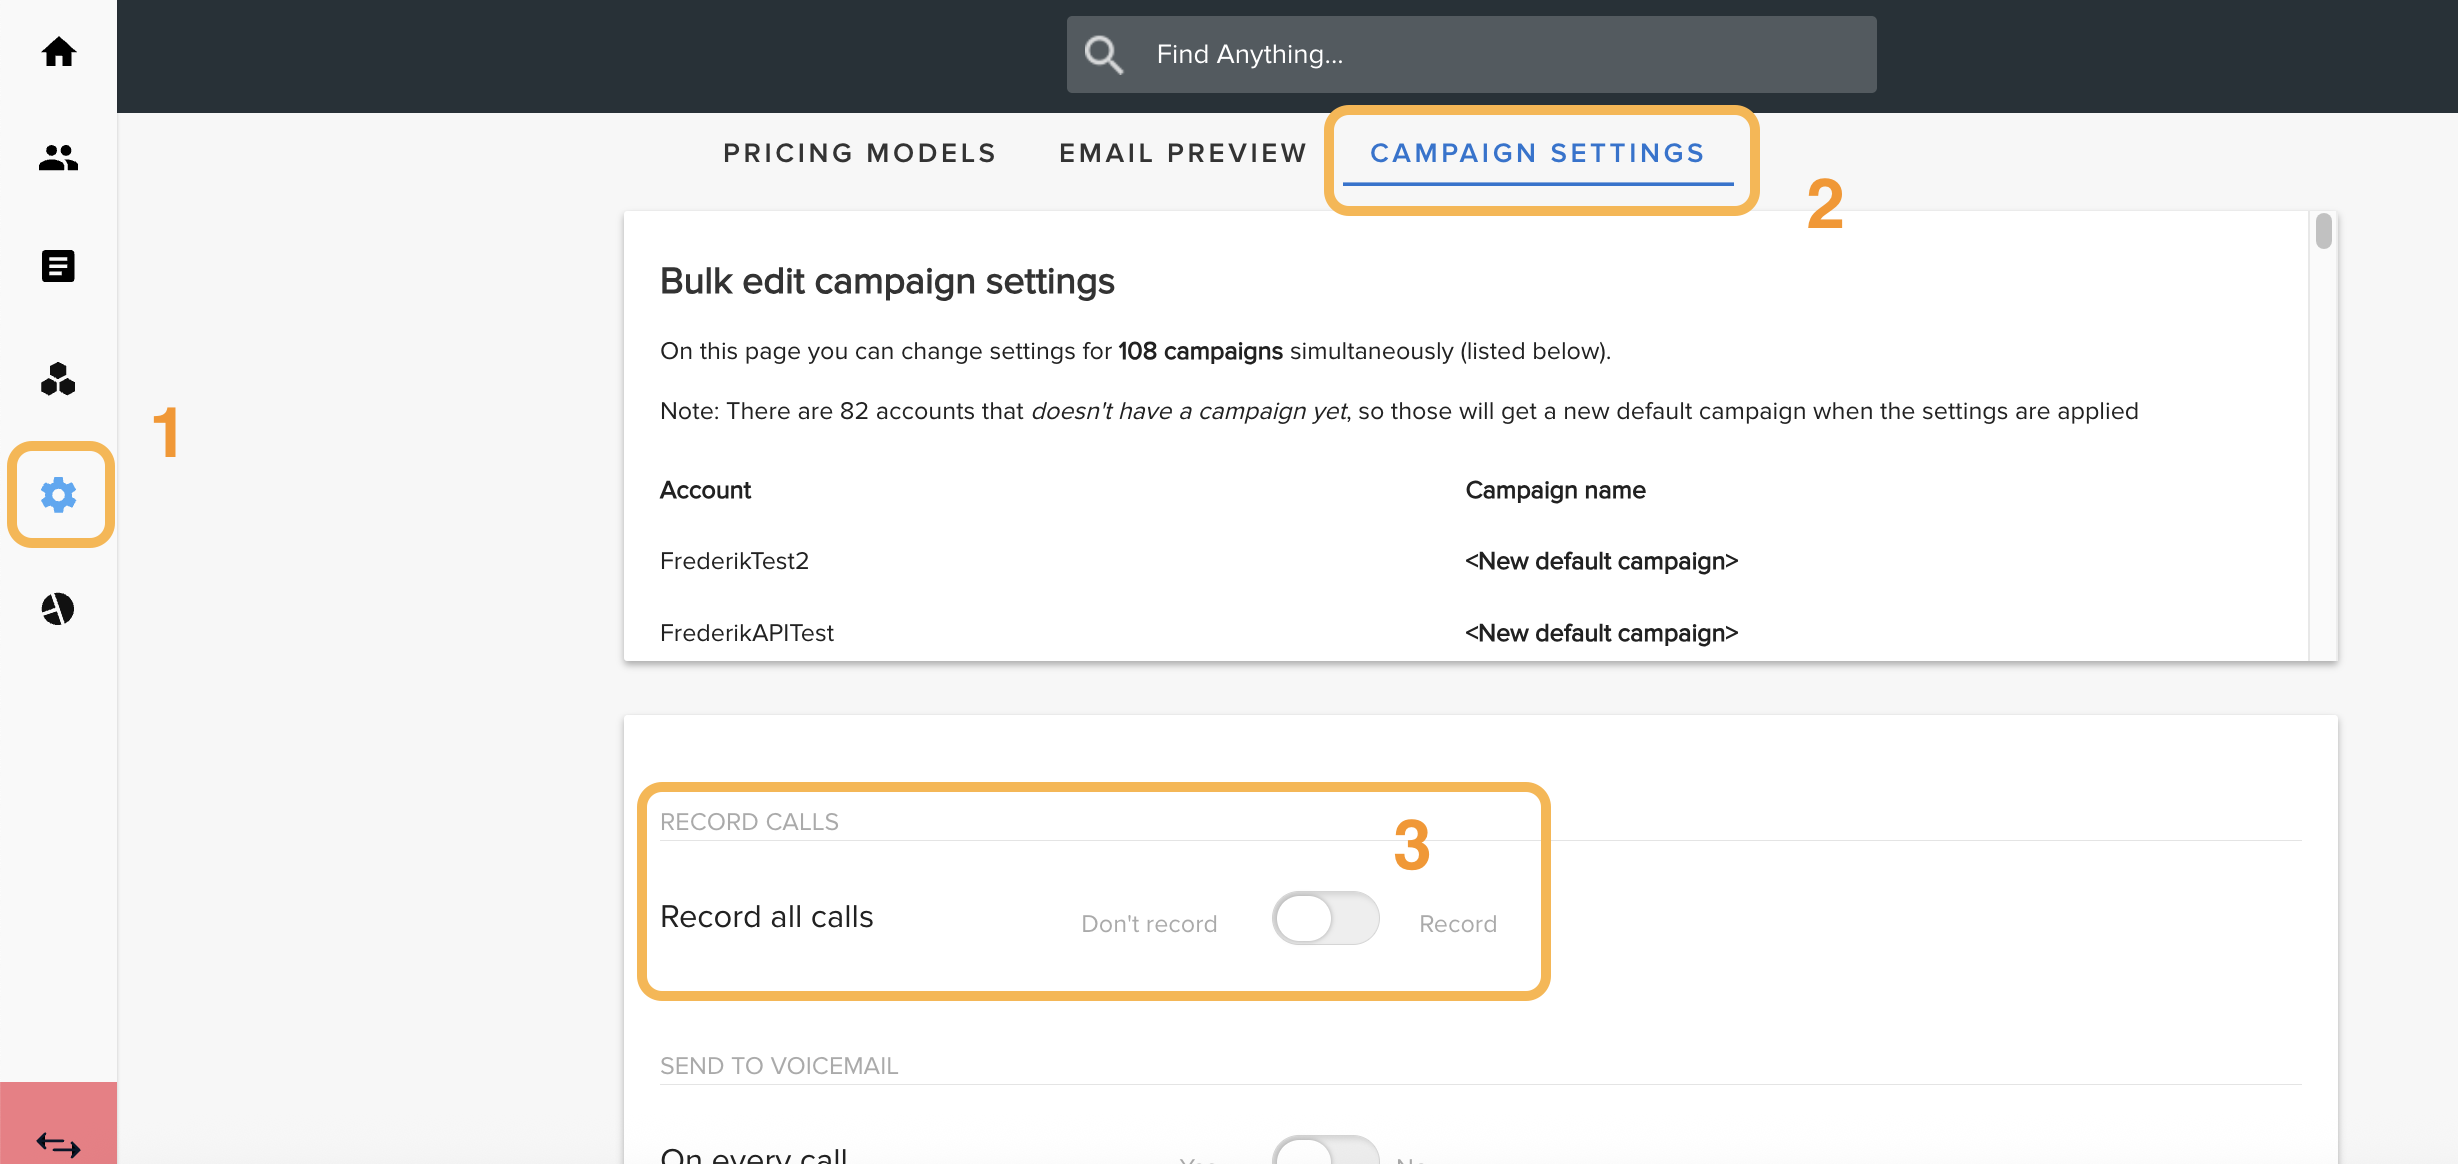
Task: Select the Record label option
Action: pyautogui.click(x=1458, y=924)
